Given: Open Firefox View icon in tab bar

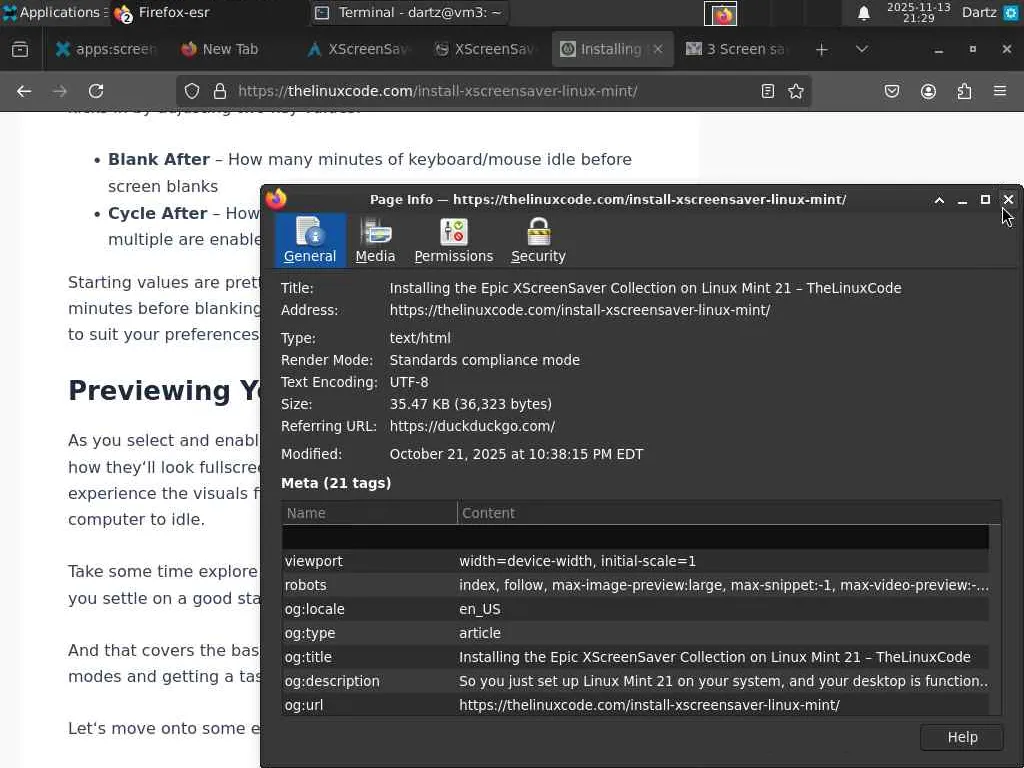Looking at the screenshot, I should tap(20, 50).
